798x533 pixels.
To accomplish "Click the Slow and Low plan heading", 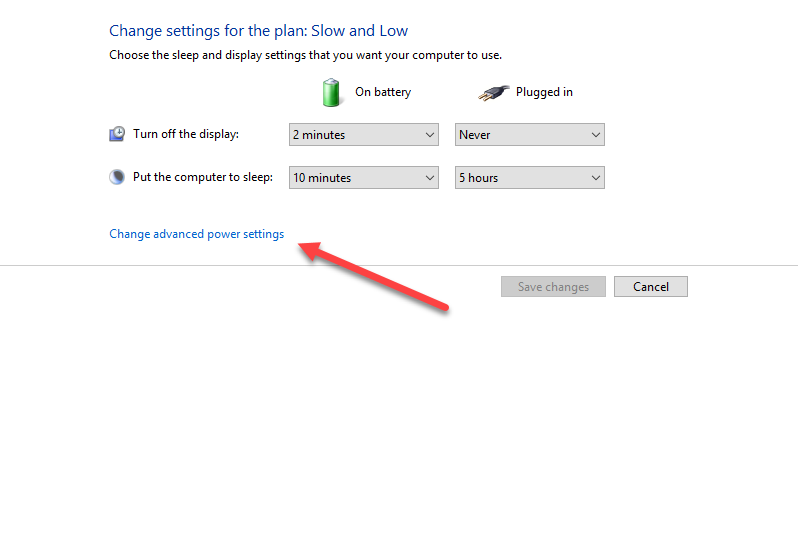I will pos(258,31).
